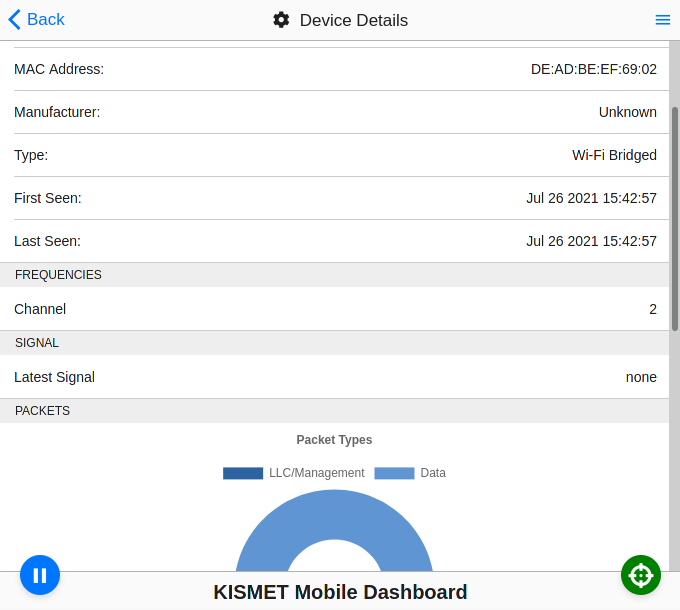Click the Manufacturer value Unknown
The width and height of the screenshot is (680, 610).
click(x=628, y=112)
